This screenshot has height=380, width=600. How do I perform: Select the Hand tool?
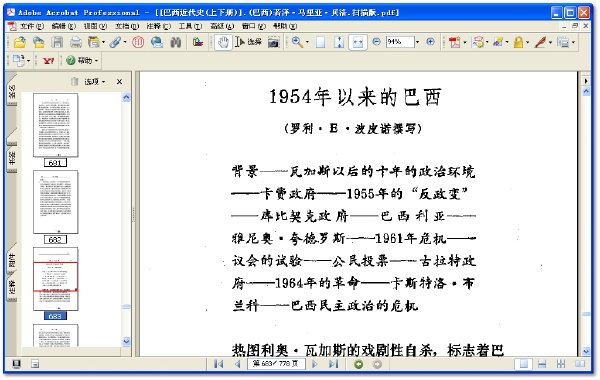pos(223,42)
